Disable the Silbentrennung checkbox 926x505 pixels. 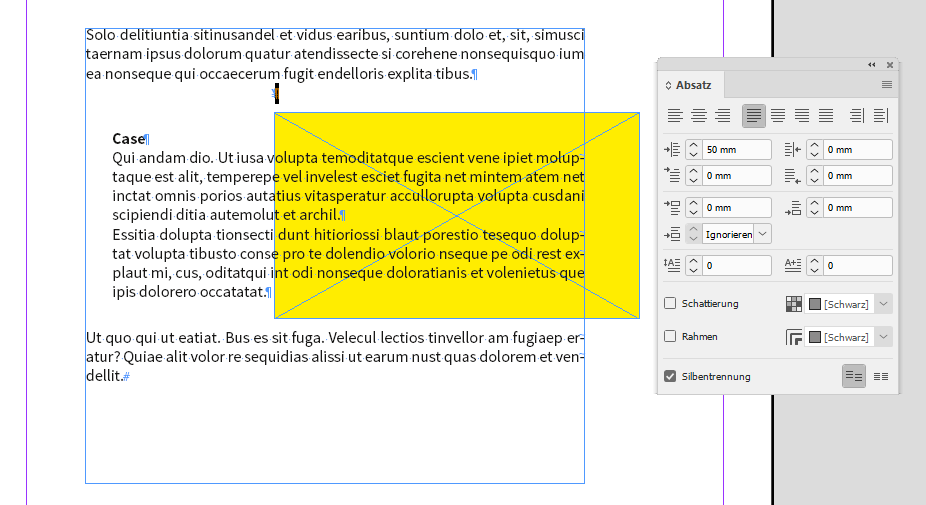tap(670, 376)
